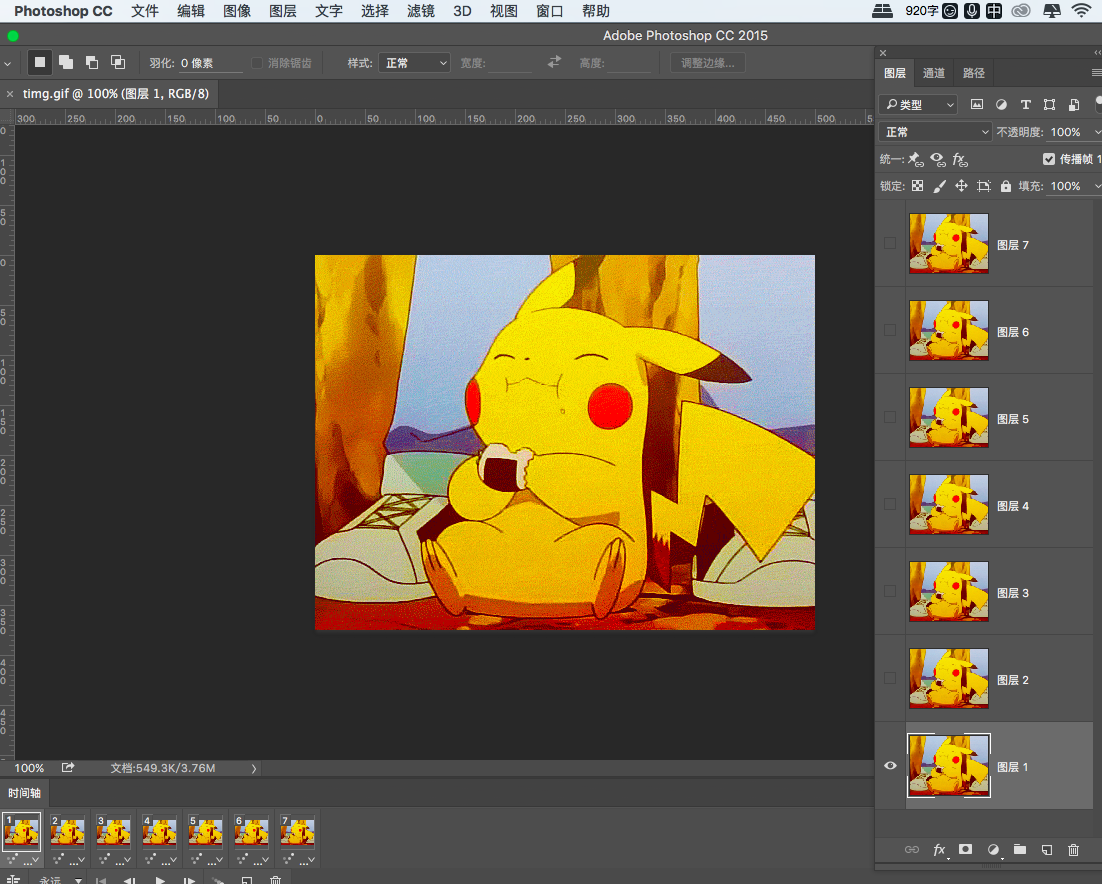Viewport: 1102px width, 884px height.
Task: Click the lock all padlock icon
Action: coord(1006,186)
